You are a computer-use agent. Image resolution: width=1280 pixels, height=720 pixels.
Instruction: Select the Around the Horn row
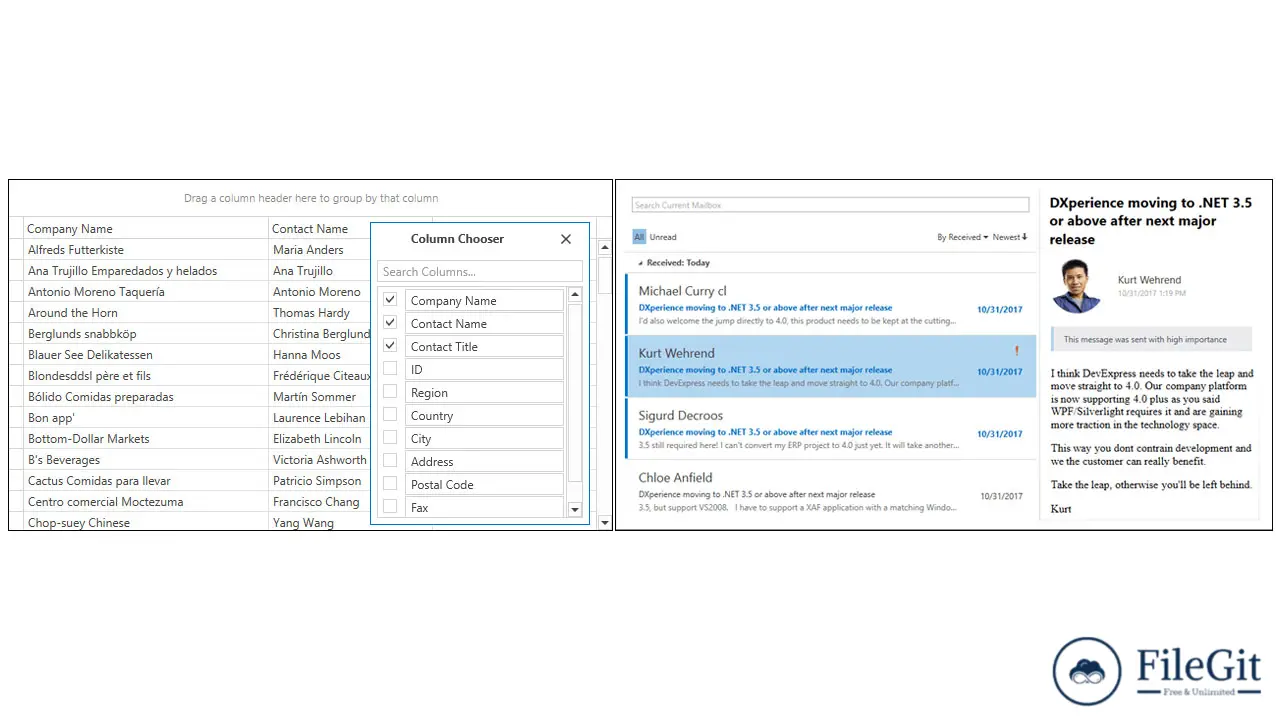tap(146, 312)
